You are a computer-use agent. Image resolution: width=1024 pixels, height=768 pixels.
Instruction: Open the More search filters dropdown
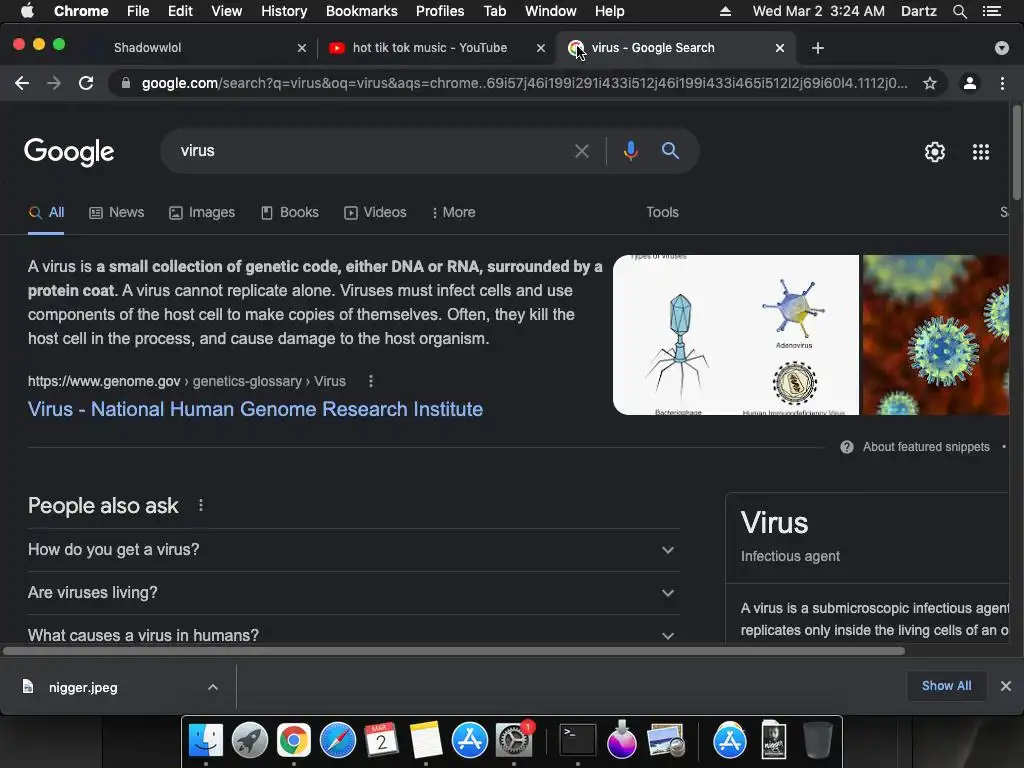click(453, 212)
